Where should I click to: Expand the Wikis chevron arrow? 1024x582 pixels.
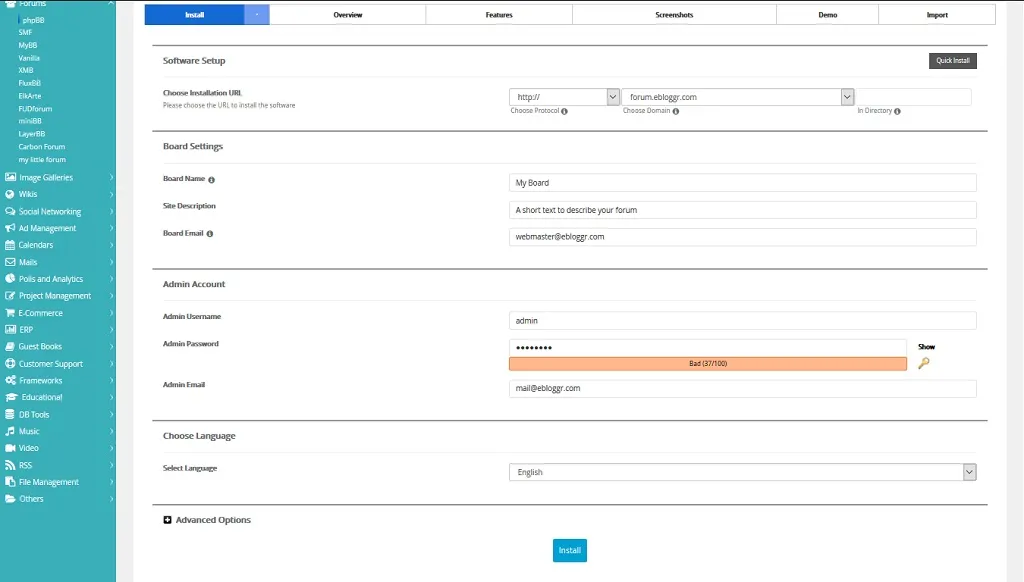[112, 194]
